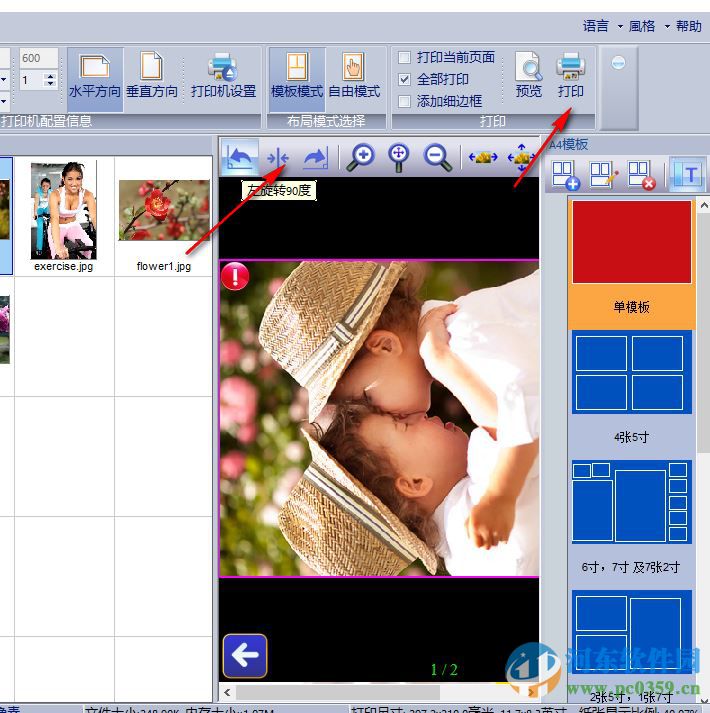
Task: Select flower1.jpg thumbnail
Action: coord(164,216)
